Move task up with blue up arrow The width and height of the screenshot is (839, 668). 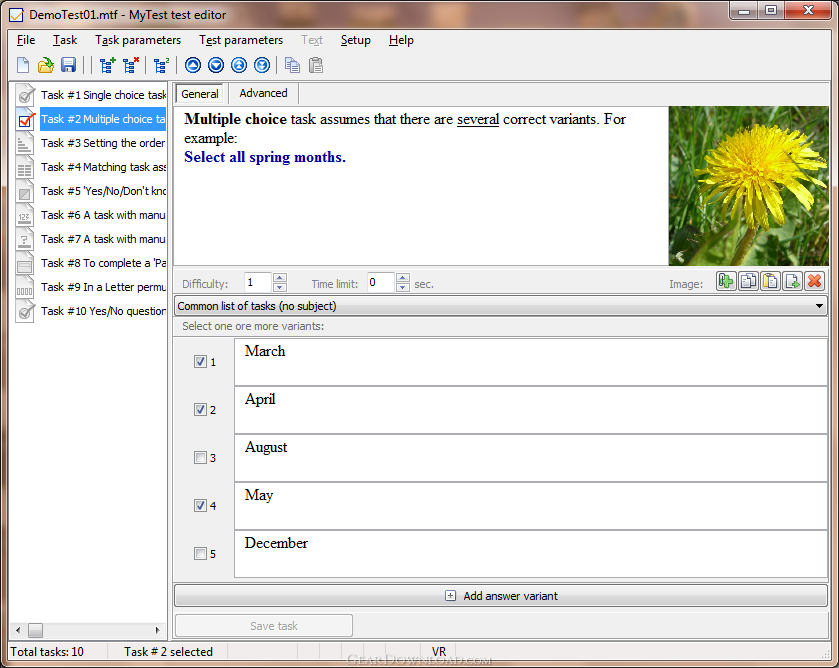[193, 65]
